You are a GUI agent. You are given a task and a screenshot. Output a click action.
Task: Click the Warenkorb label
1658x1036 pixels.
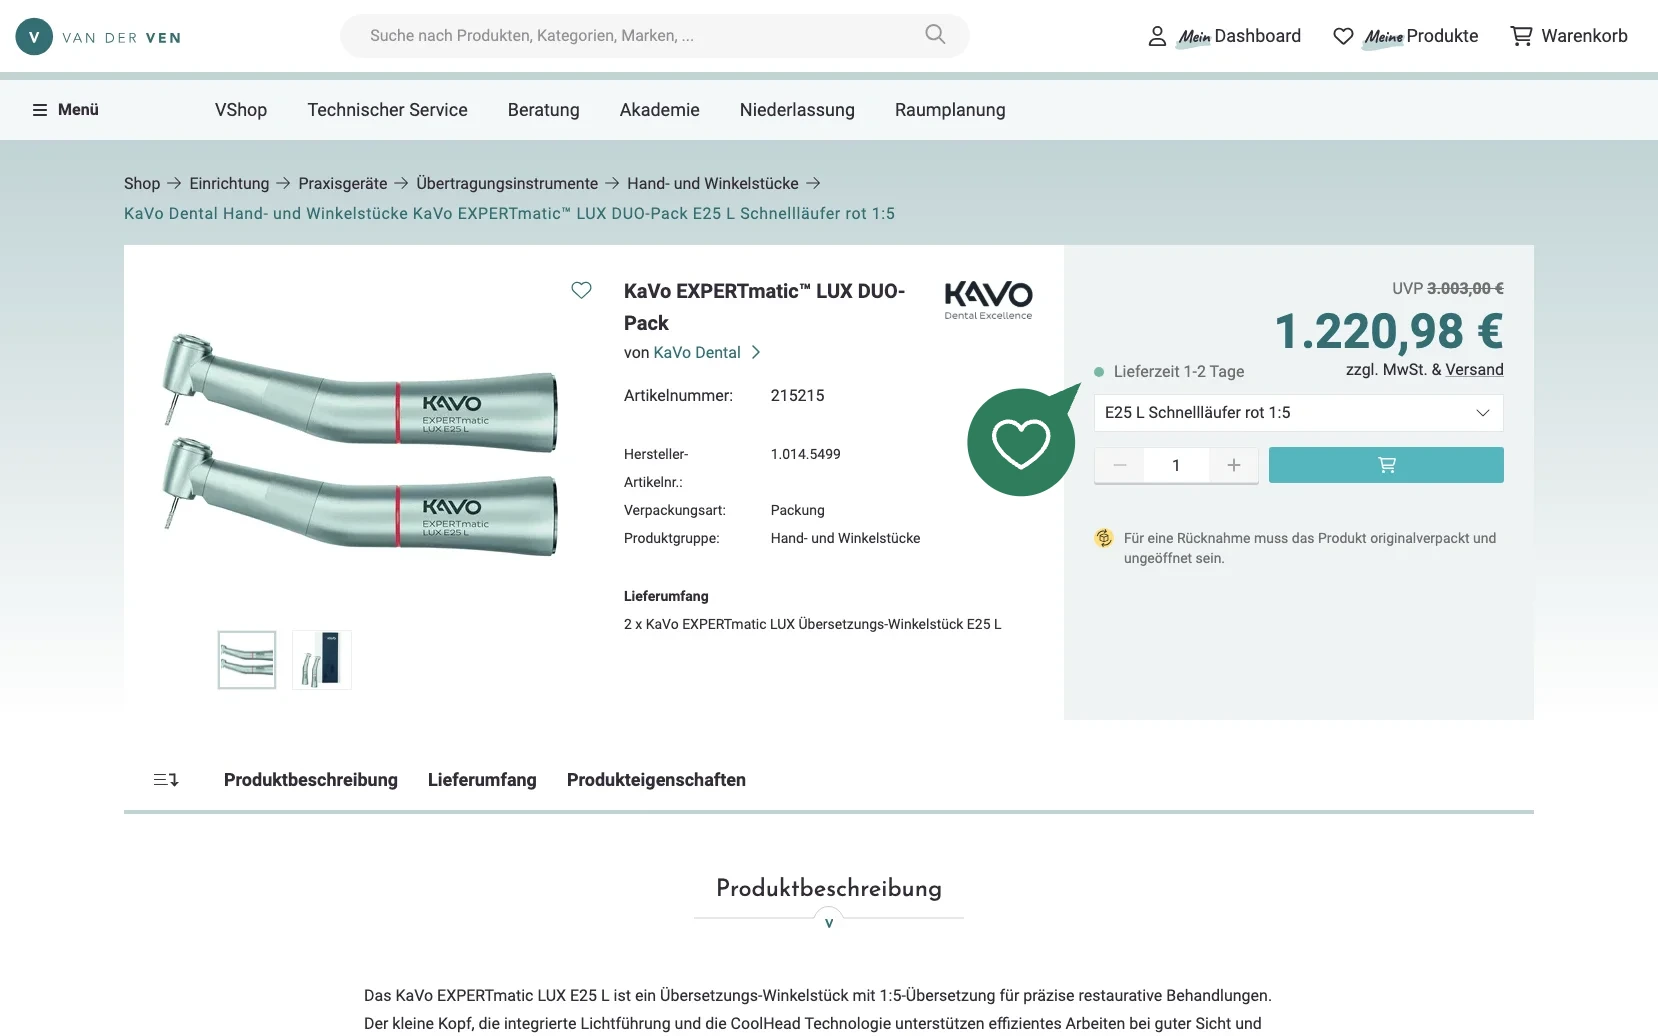point(1584,36)
